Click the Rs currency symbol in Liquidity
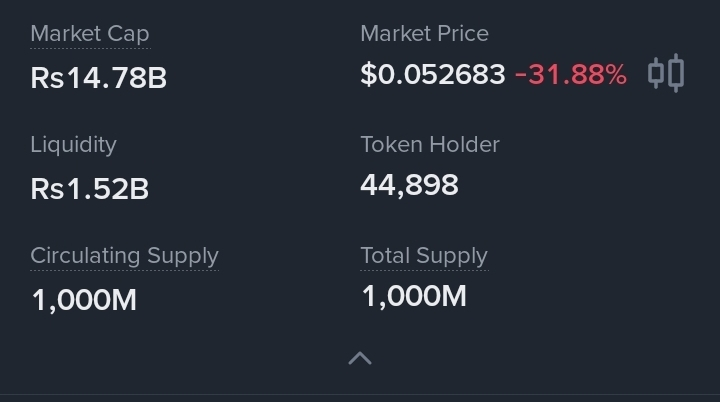This screenshot has width=720, height=402. (x=47, y=189)
